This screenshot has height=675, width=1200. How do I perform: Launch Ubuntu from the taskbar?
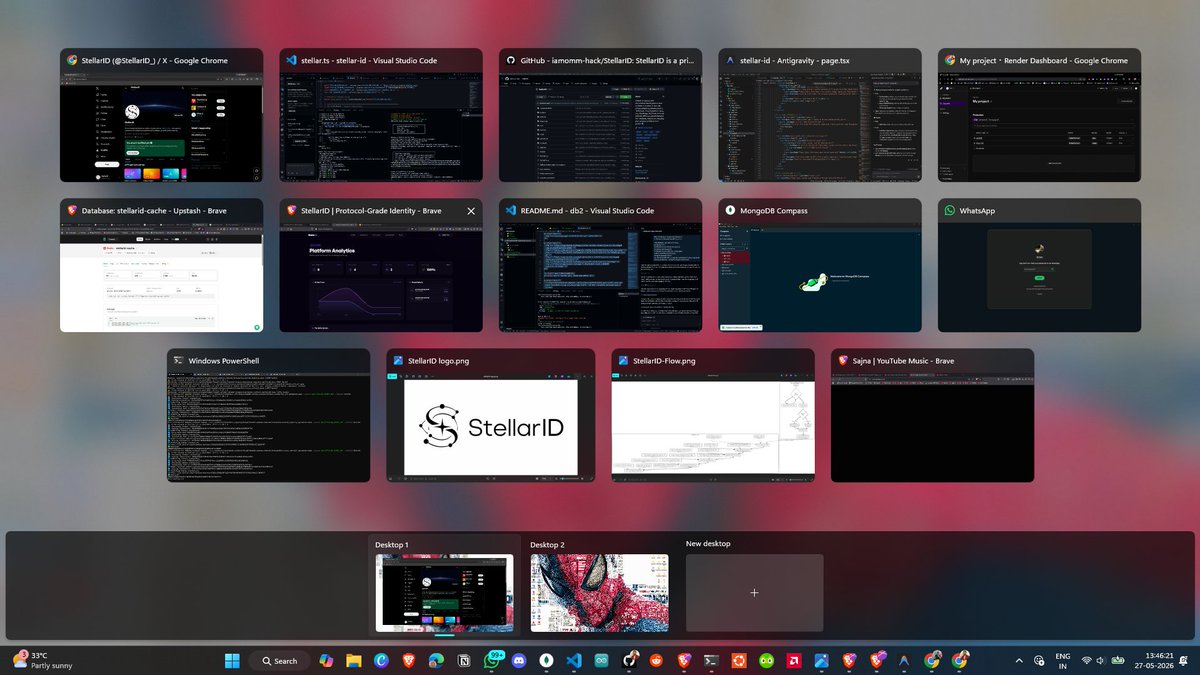point(739,660)
